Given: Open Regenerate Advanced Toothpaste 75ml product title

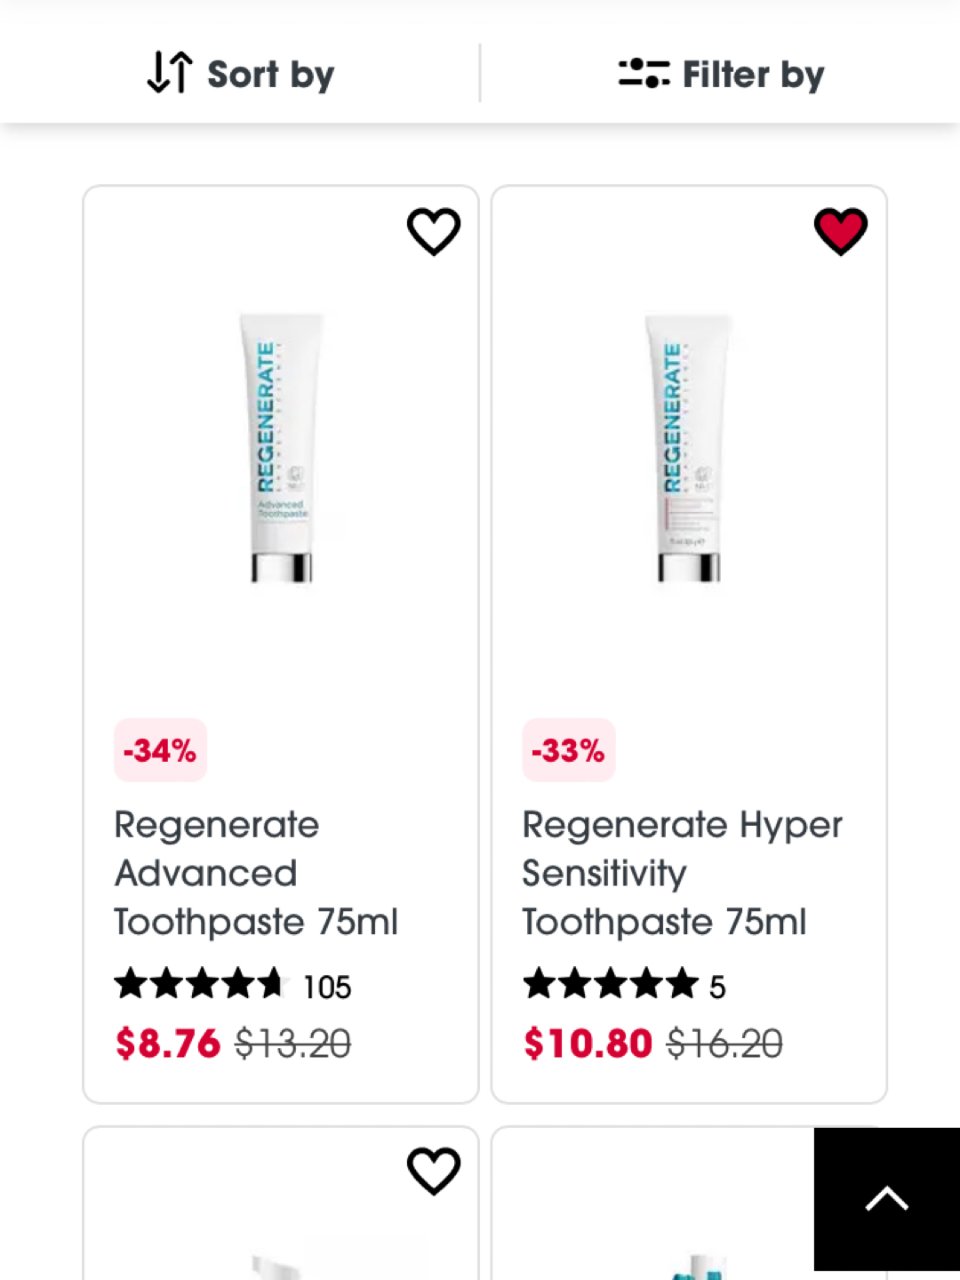Looking at the screenshot, I should [x=255, y=873].
